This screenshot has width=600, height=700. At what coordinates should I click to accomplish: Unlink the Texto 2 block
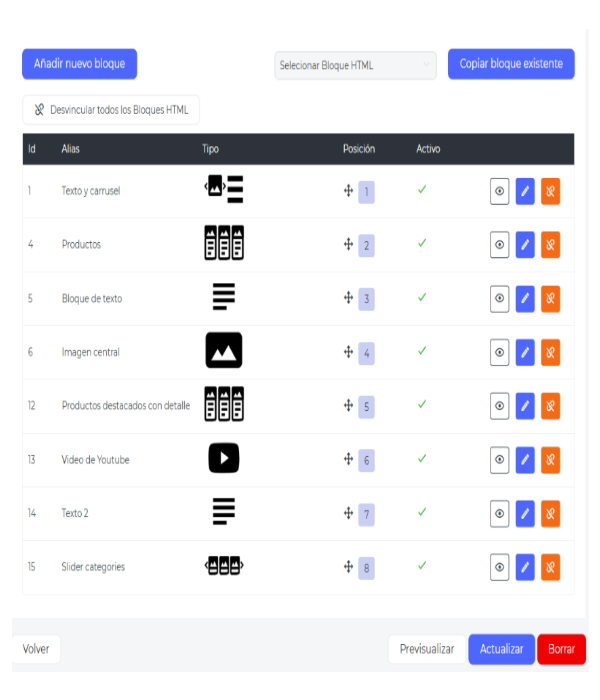click(550, 513)
